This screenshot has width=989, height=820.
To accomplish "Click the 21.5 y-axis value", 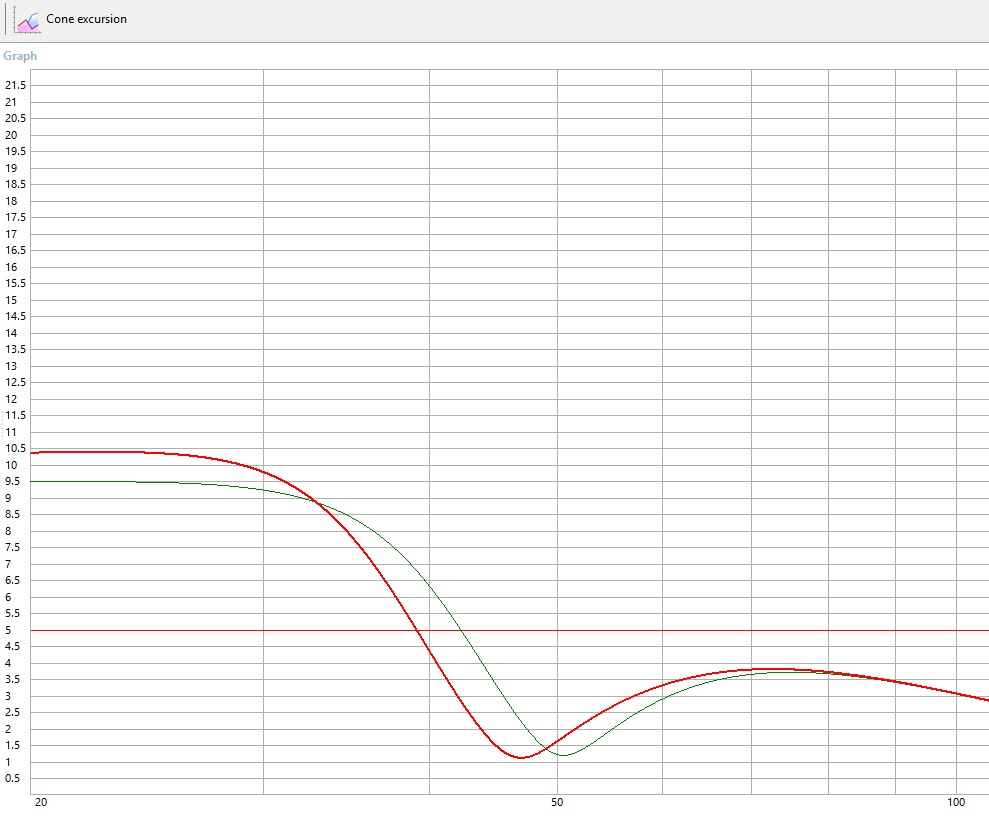I will (16, 85).
